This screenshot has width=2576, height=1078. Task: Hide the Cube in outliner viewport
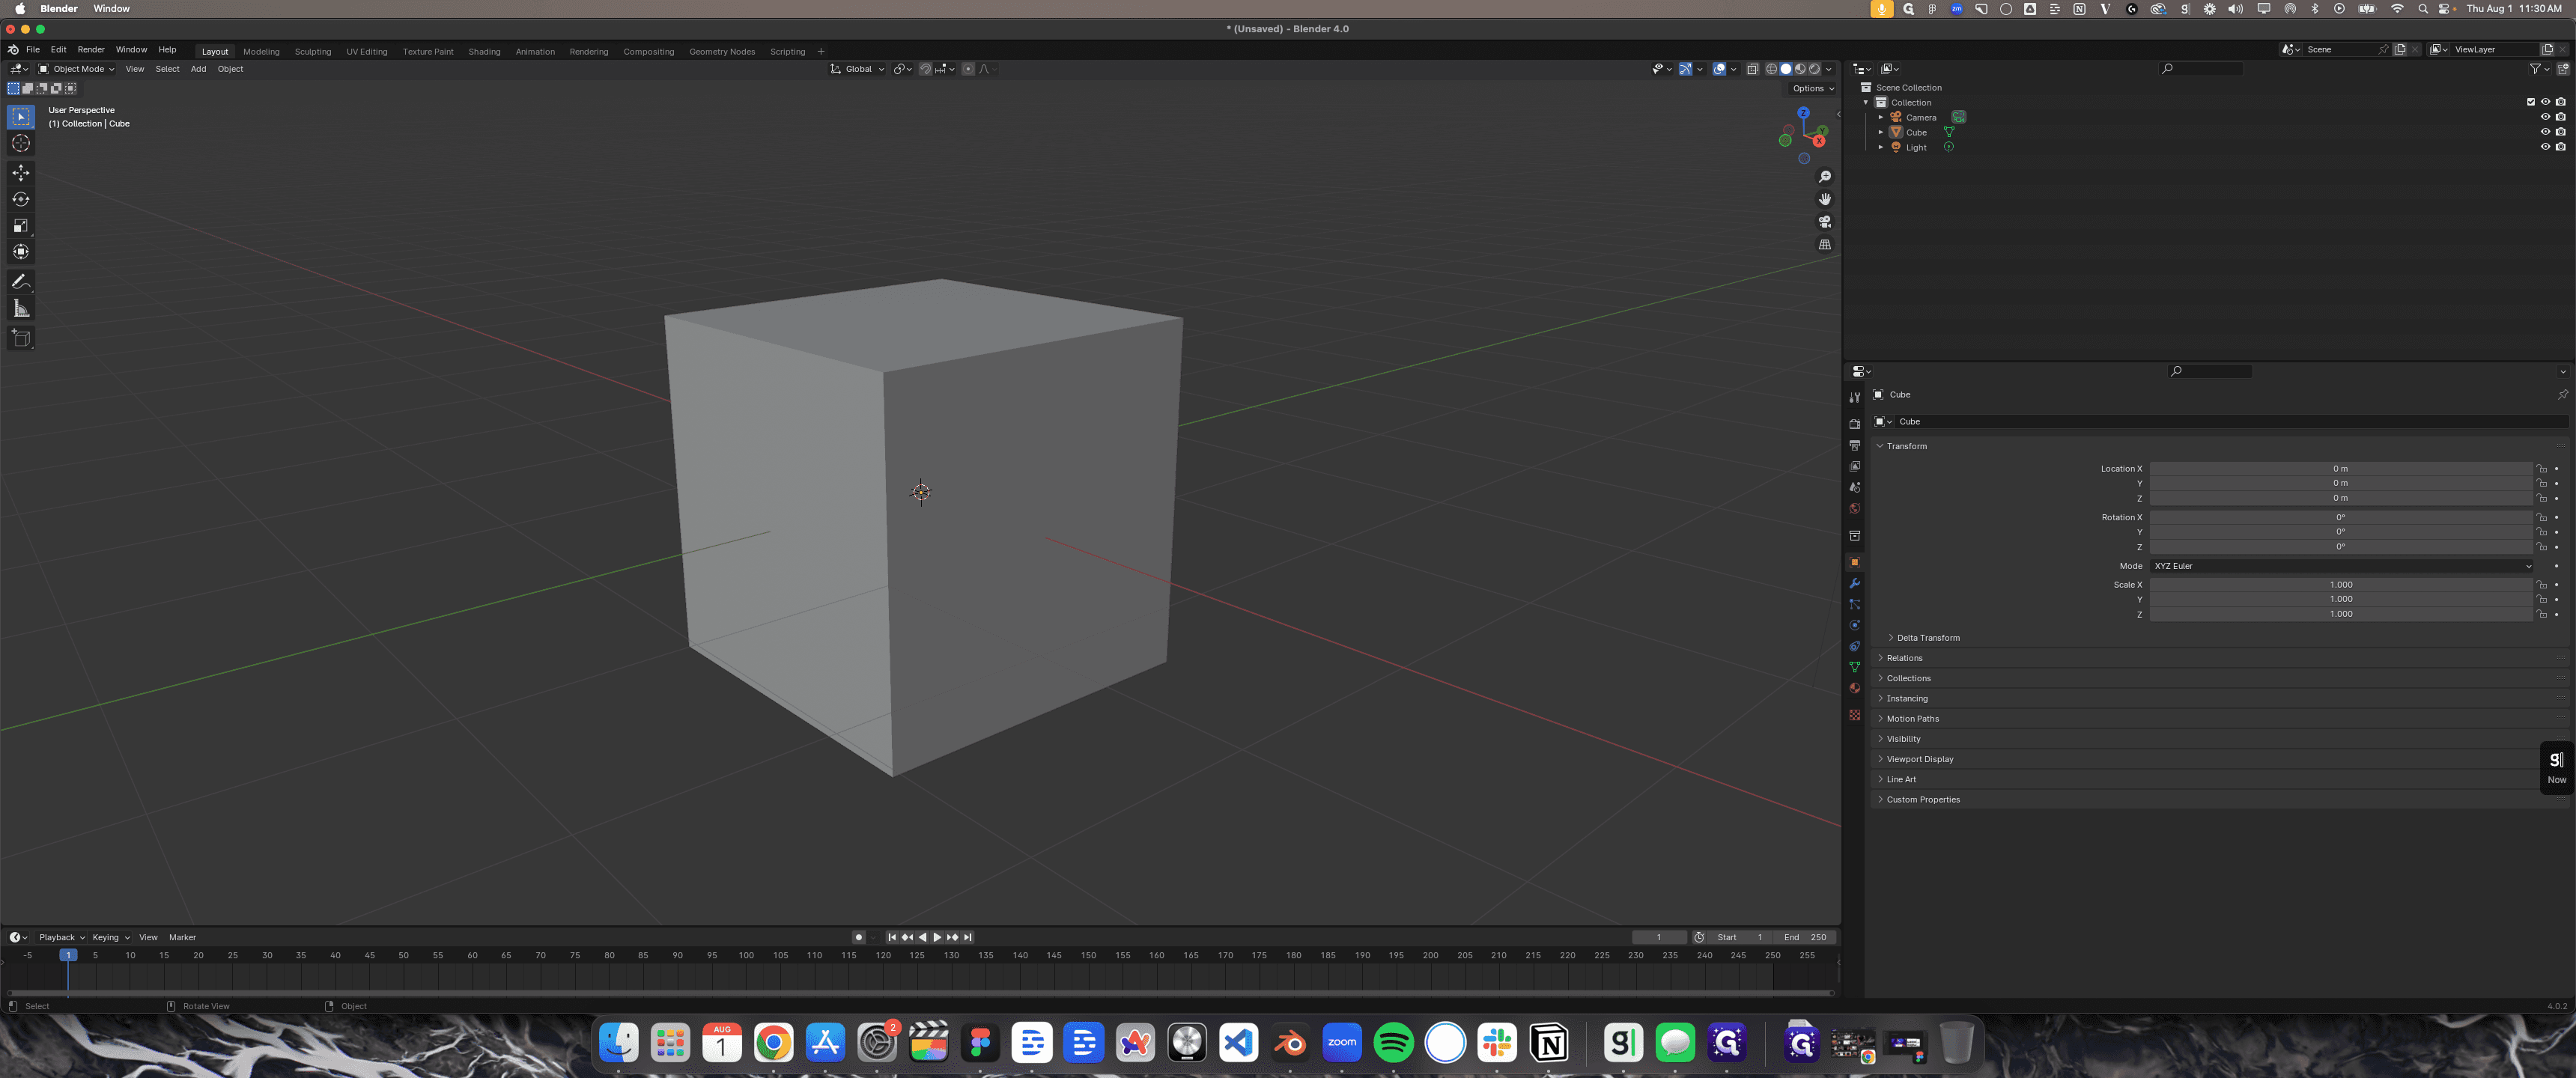[x=2545, y=132]
